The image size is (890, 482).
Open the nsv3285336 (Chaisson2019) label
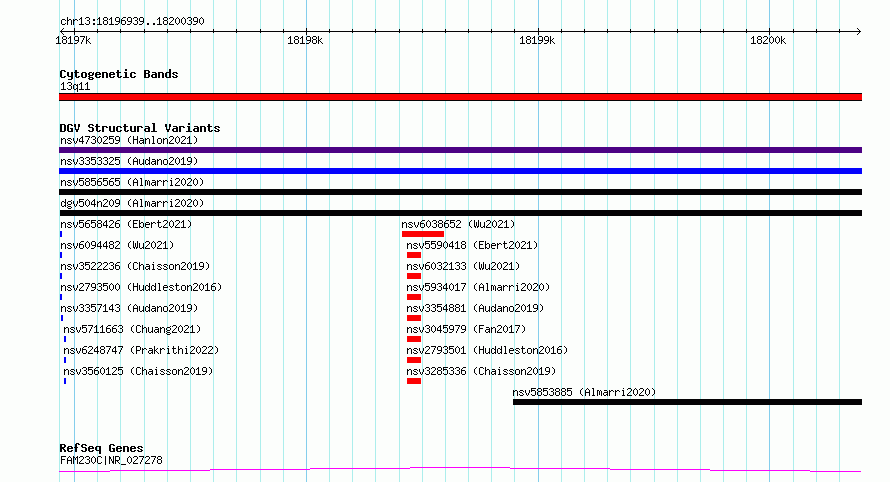click(481, 371)
